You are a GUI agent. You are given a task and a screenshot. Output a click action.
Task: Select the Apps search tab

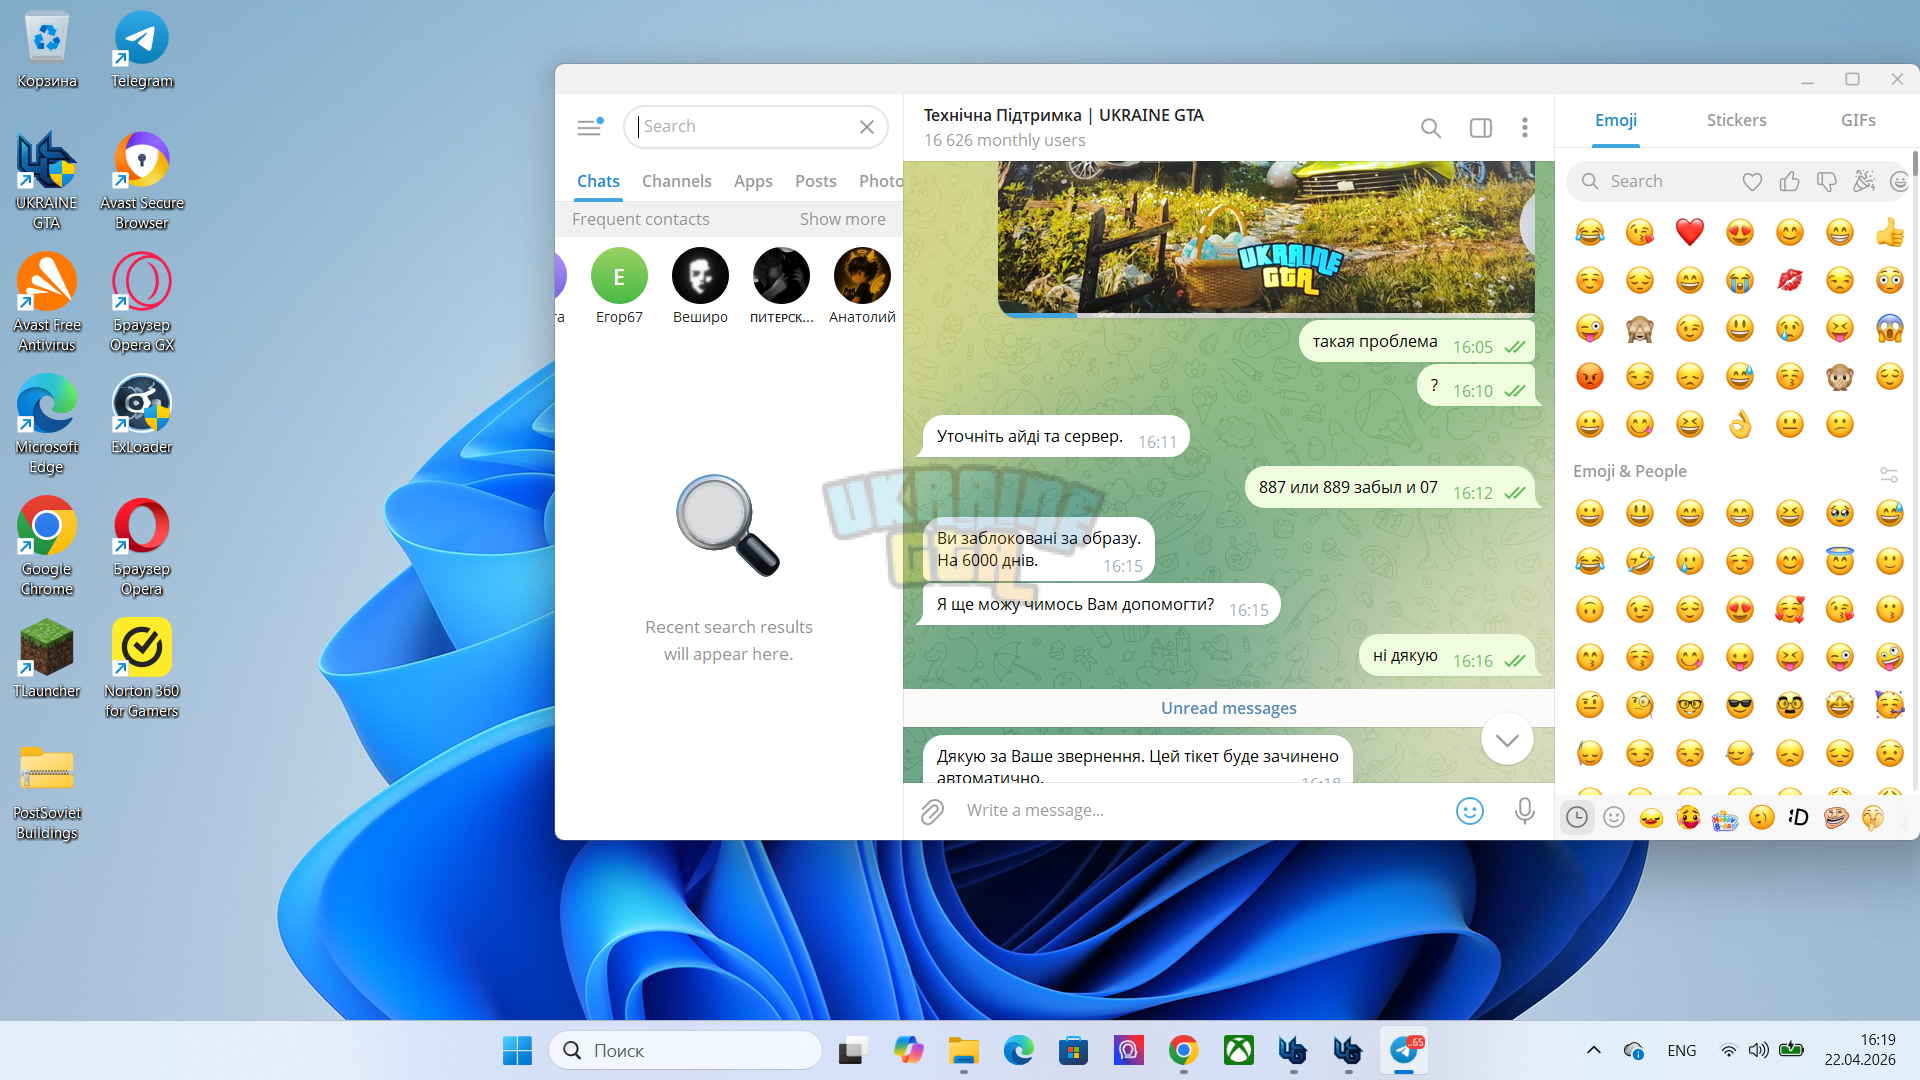(x=753, y=181)
